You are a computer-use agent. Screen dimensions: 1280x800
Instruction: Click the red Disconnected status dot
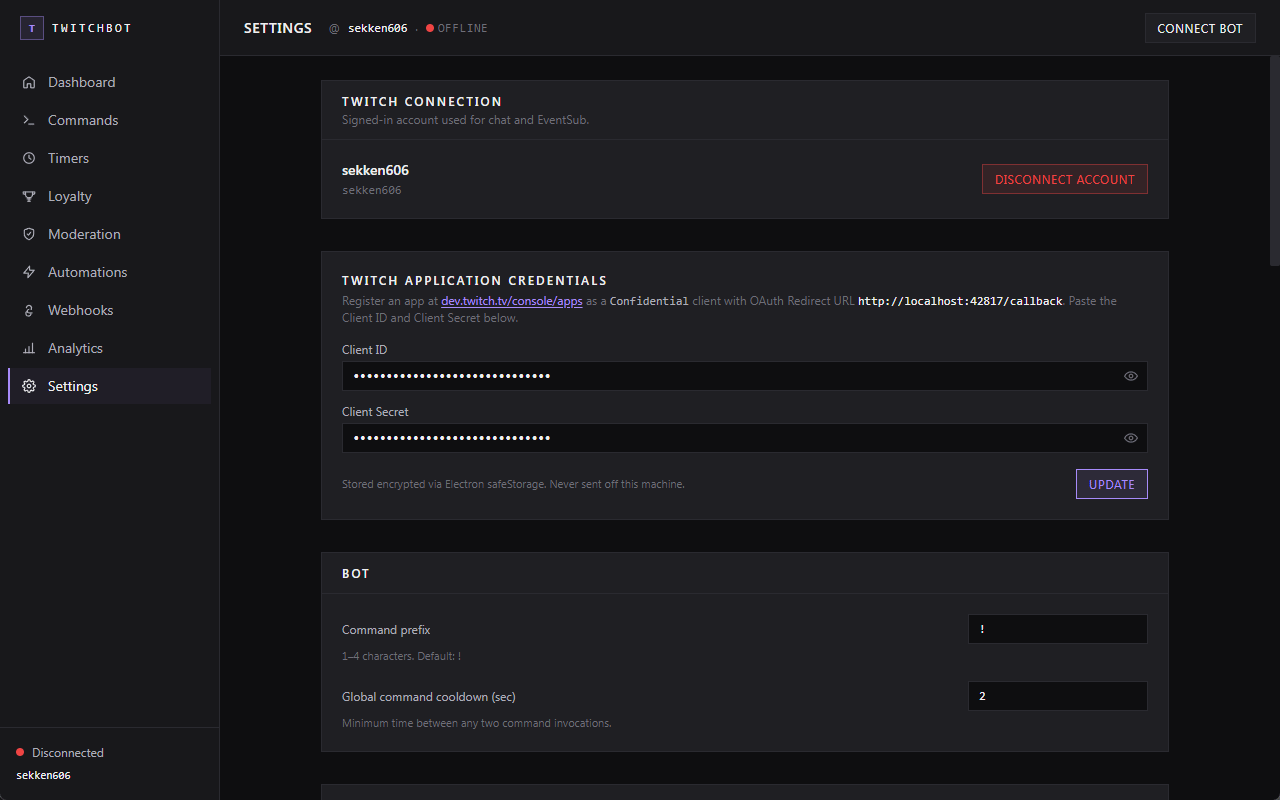pos(20,752)
